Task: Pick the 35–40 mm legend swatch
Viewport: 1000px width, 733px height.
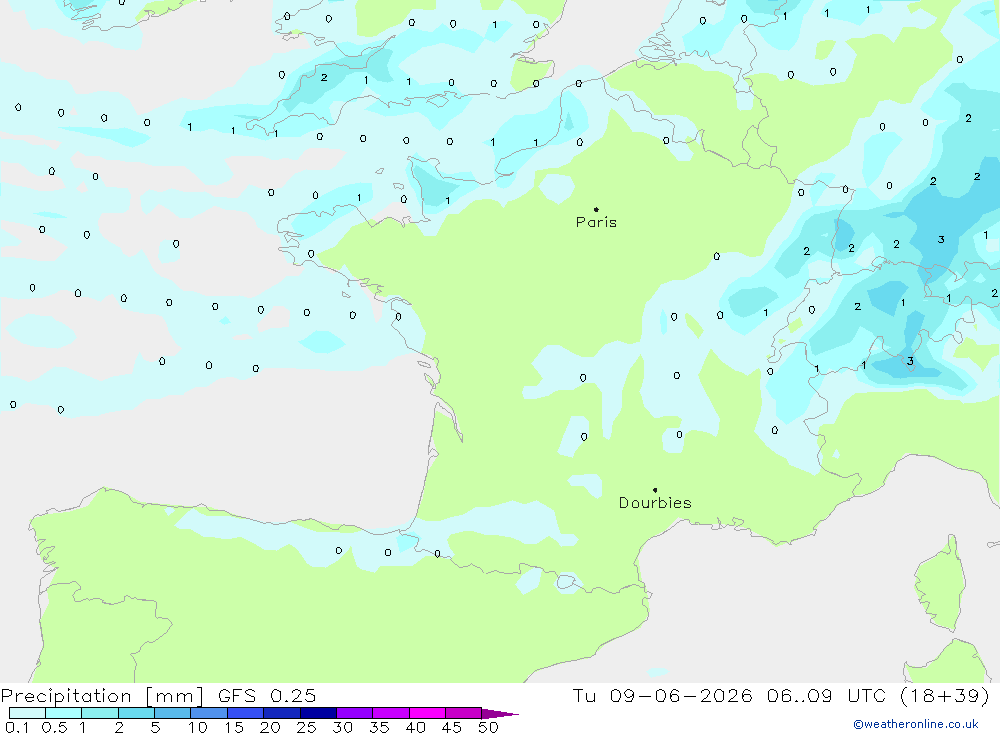Action: (391, 713)
